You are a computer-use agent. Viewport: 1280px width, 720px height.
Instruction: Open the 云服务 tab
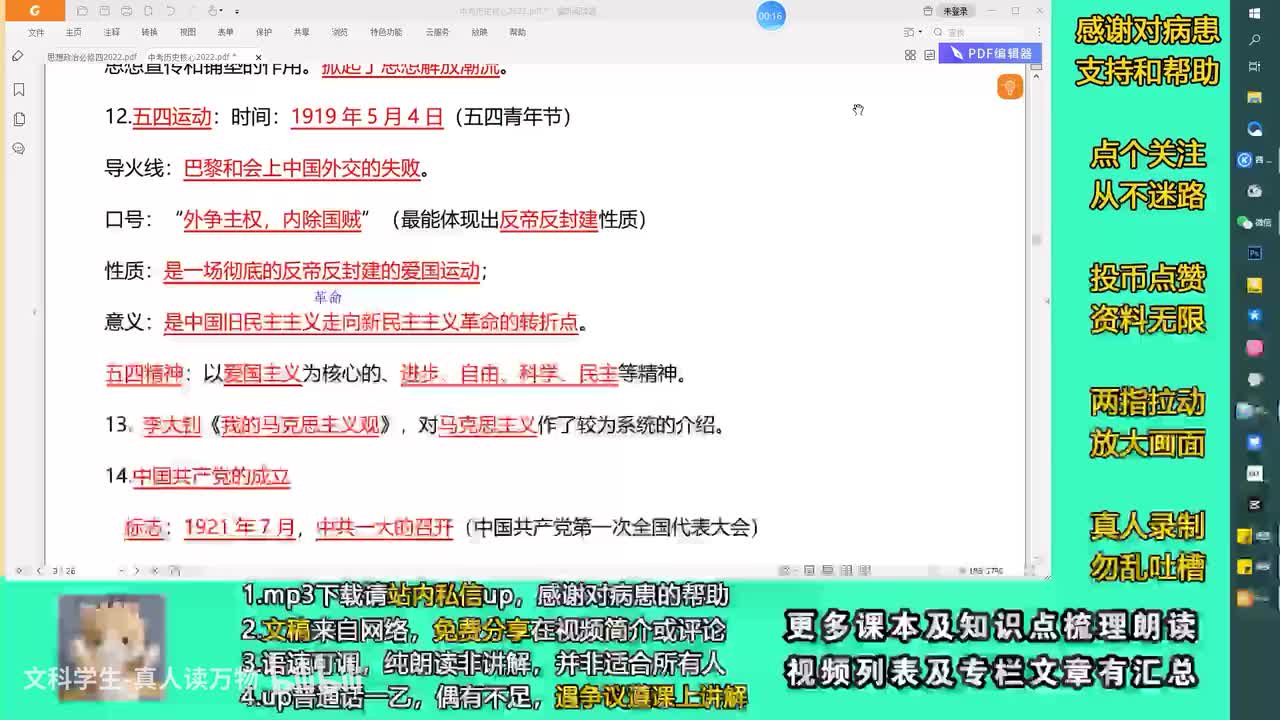(437, 32)
